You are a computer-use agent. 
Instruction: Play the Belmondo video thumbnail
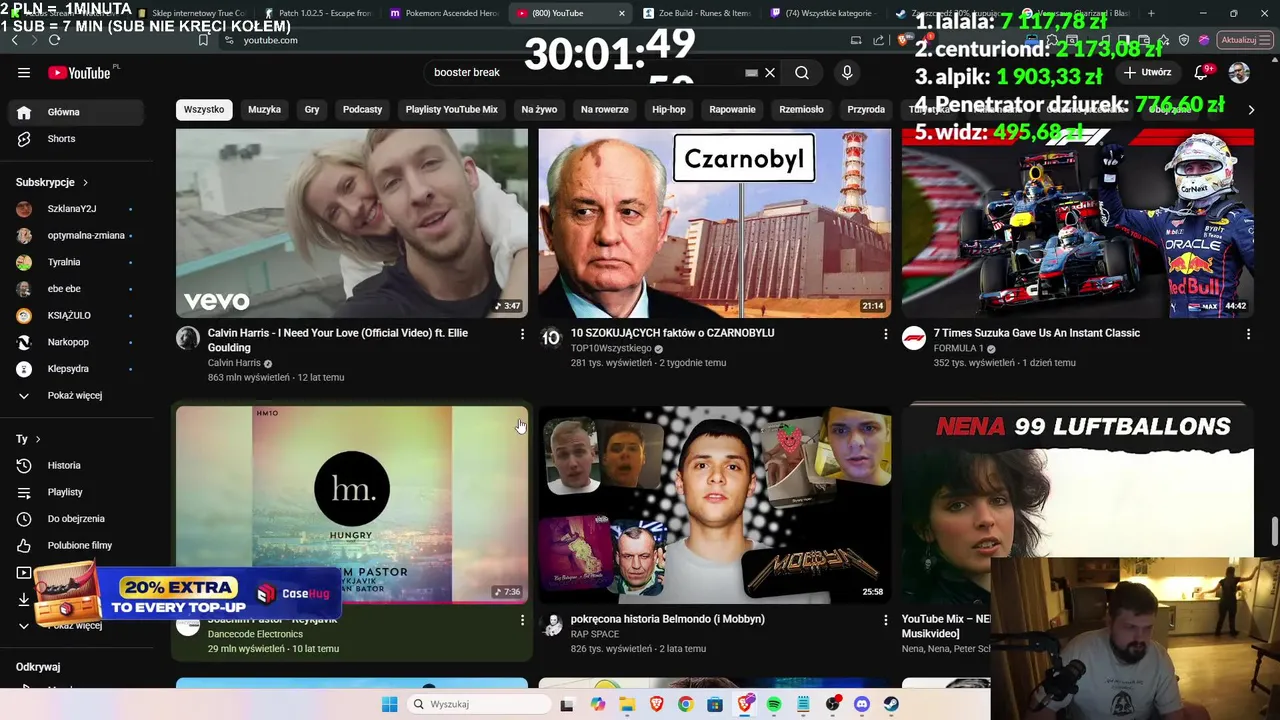pyautogui.click(x=715, y=504)
